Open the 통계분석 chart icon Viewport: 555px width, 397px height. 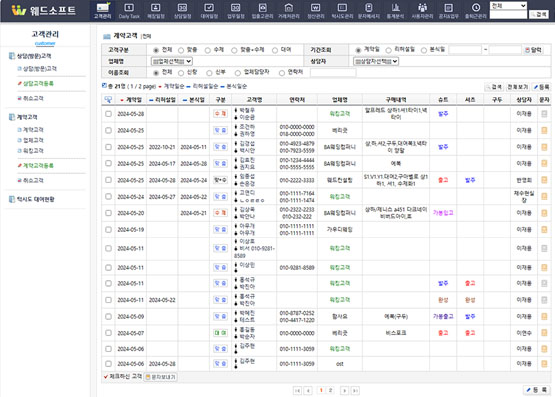pos(395,10)
